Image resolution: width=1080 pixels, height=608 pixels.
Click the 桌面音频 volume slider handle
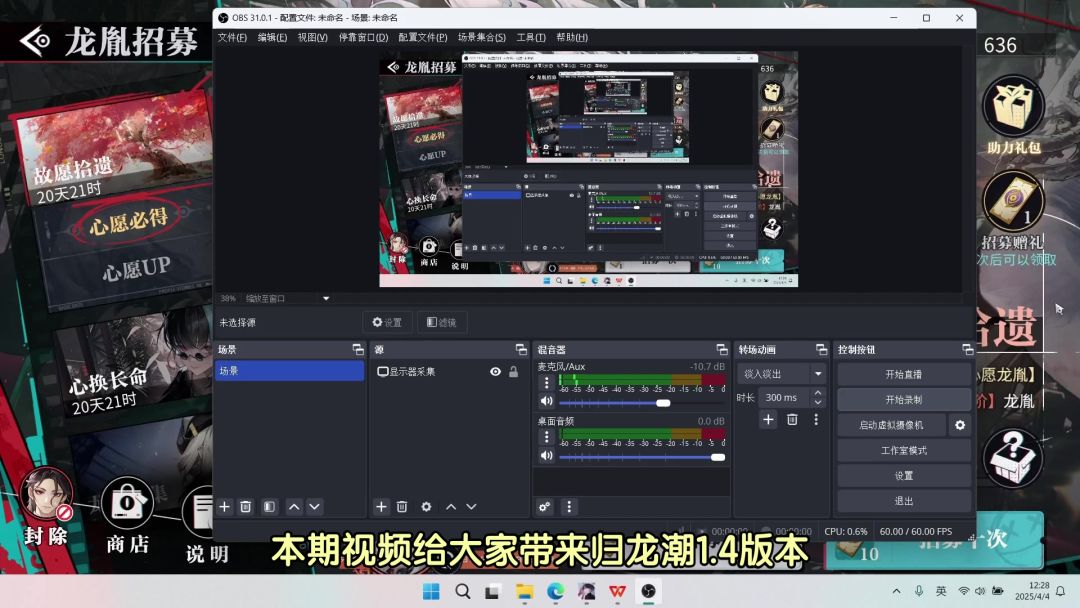(717, 457)
